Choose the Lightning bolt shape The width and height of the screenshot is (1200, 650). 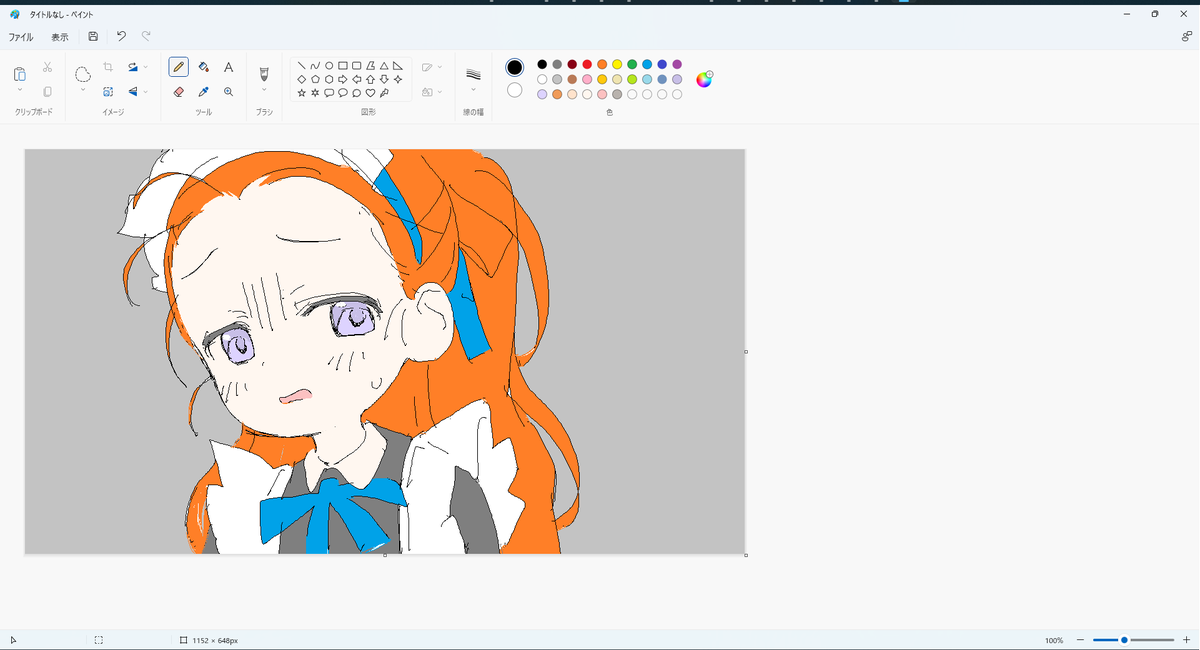pyautogui.click(x=384, y=93)
